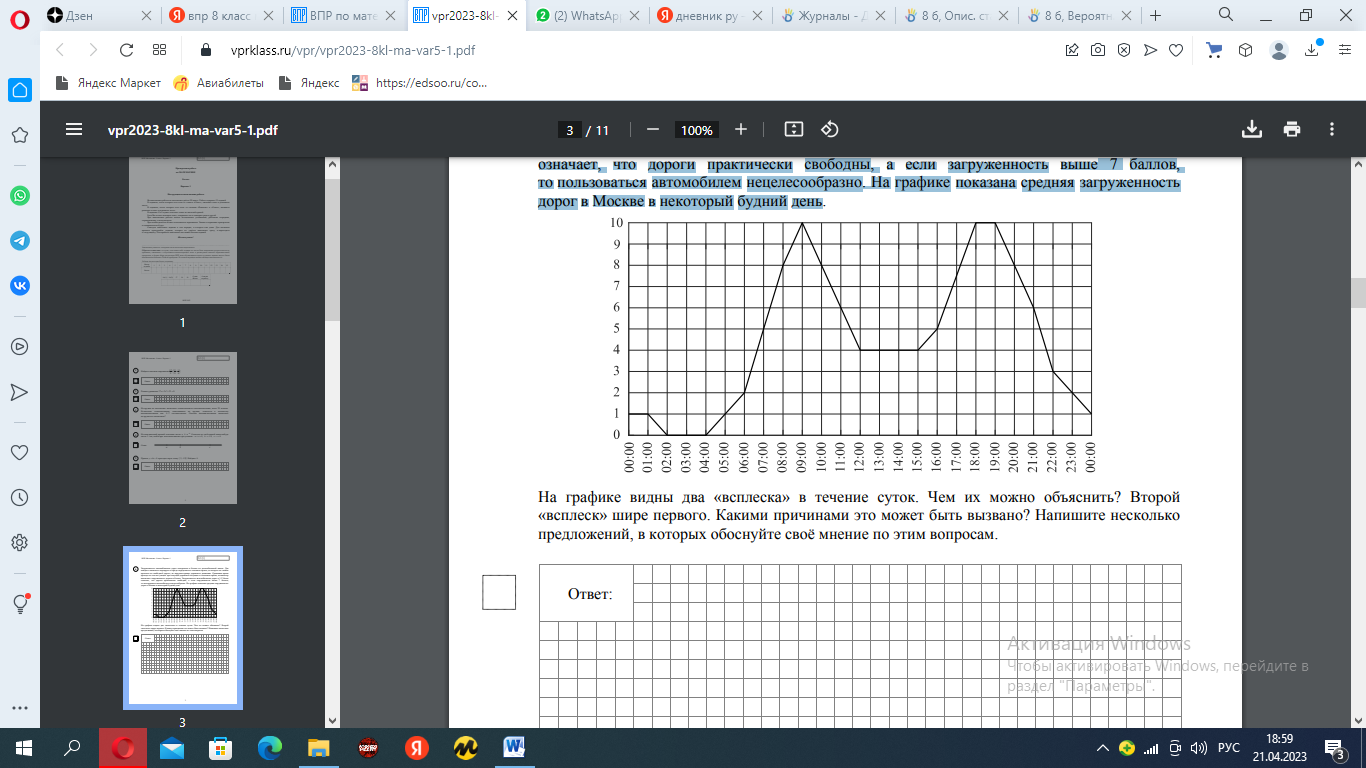Image resolution: width=1366 pixels, height=768 pixels.
Task: Open the Яндекс Маркет bookmark
Action: 108,83
